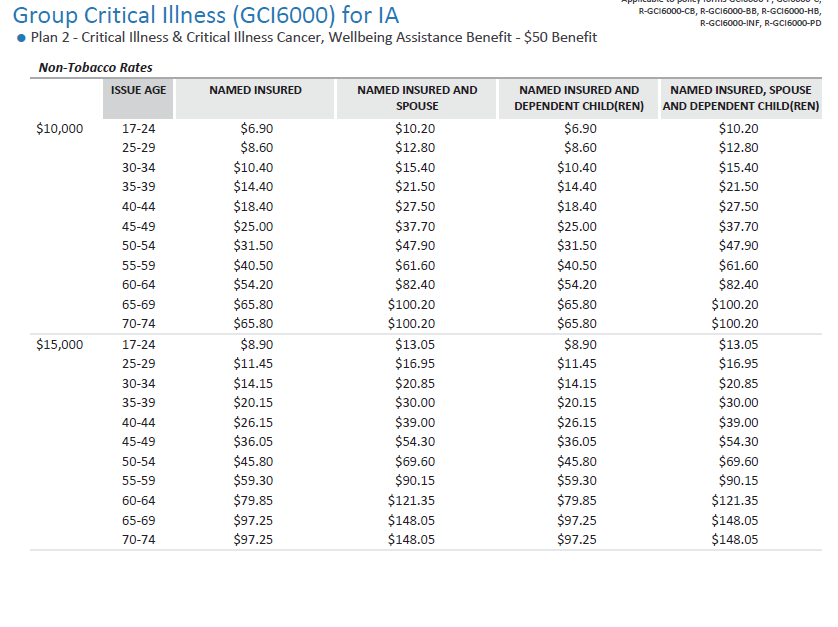The width and height of the screenshot is (838, 627).
Task: Click $47.90 in Named Insured and Spouse column
Action: [x=415, y=246]
